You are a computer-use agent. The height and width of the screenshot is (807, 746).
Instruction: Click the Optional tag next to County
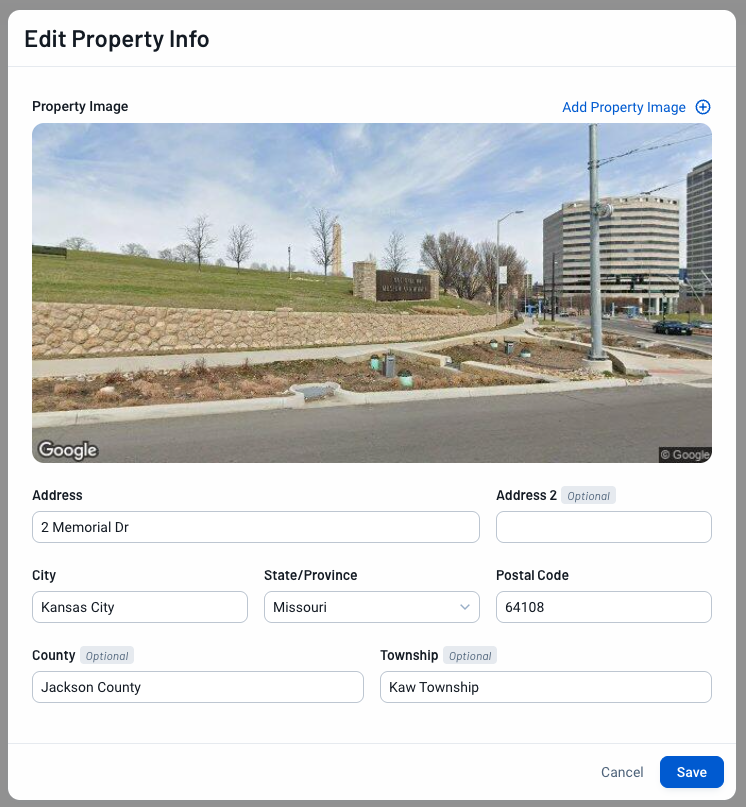(x=107, y=656)
